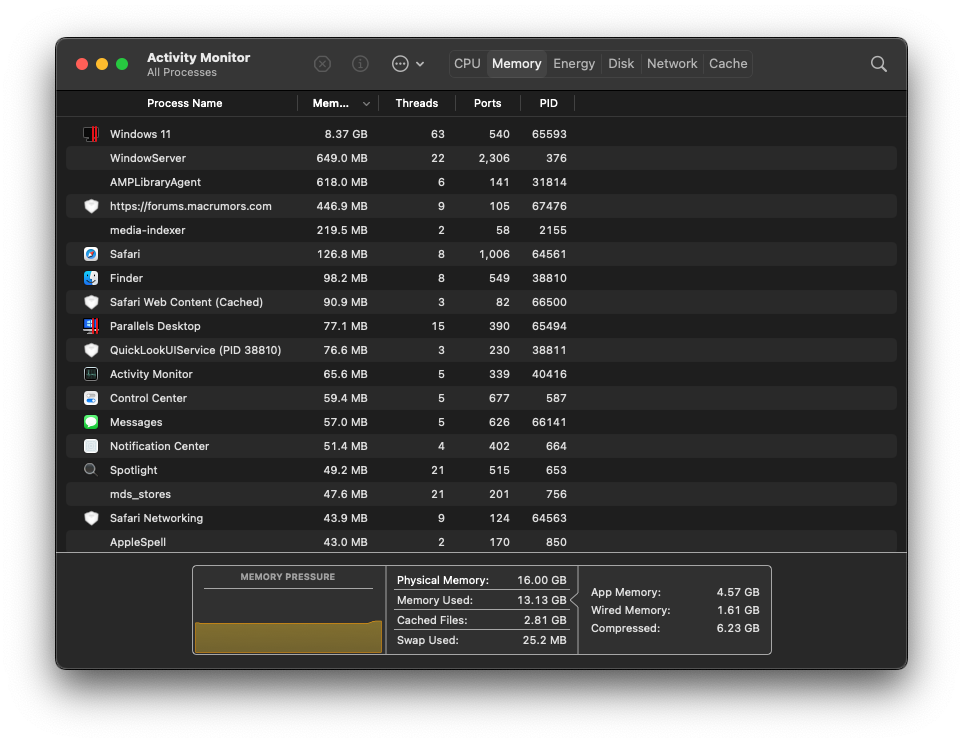The height and width of the screenshot is (743, 963).
Task: Click the Cached Files 2.81 GB value
Action: click(x=545, y=620)
